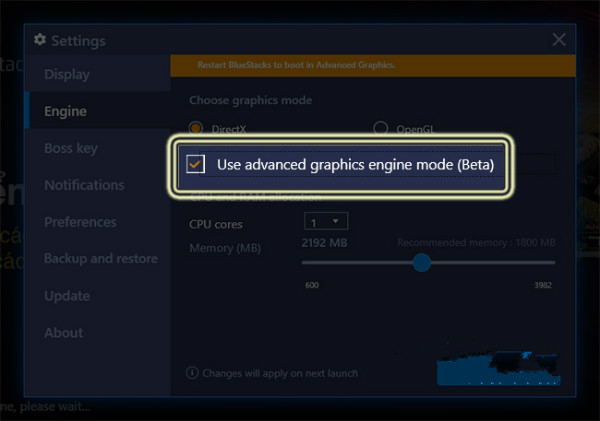The width and height of the screenshot is (600, 421).
Task: Click the info icon beside launch notice
Action: tap(192, 373)
